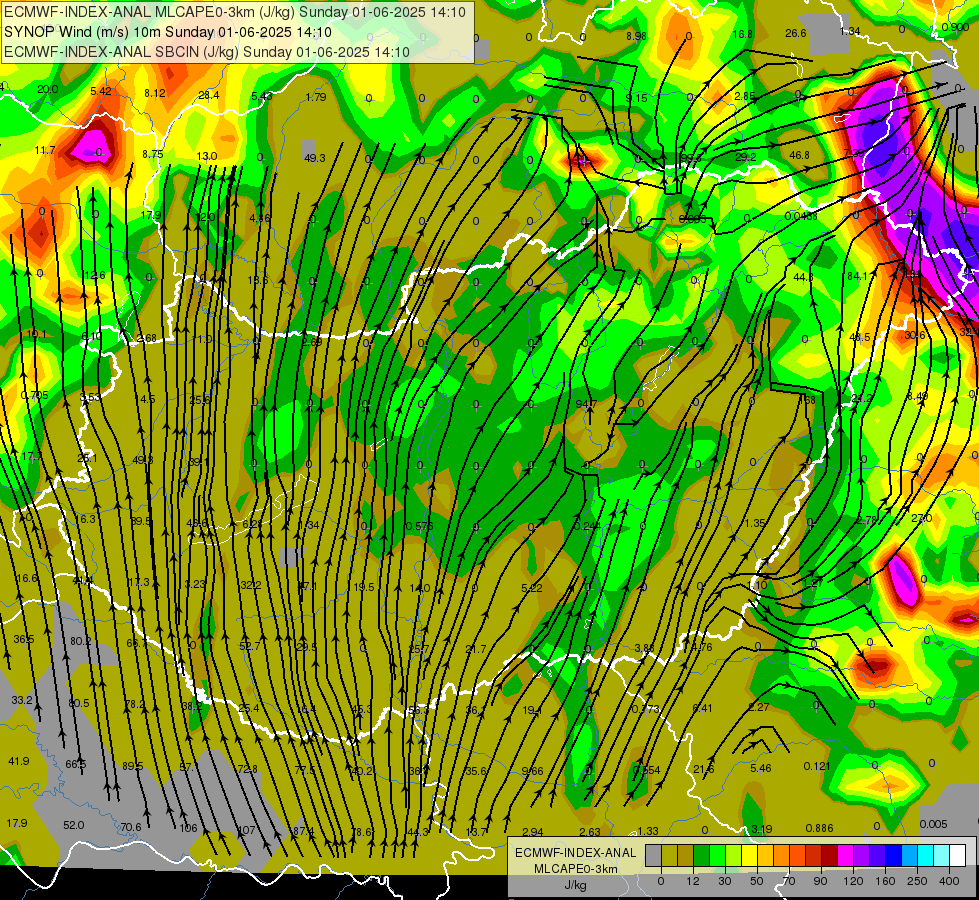The width and height of the screenshot is (979, 900).
Task: Click the legend scale value 120
Action: coord(854,881)
